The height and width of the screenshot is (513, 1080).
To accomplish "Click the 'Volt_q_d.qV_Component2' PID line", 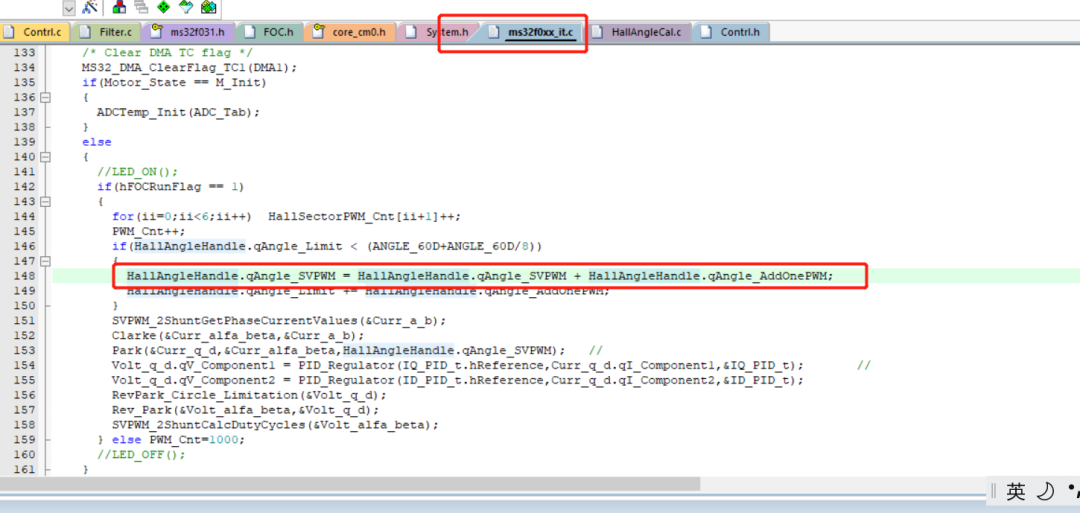I will pyautogui.click(x=457, y=381).
